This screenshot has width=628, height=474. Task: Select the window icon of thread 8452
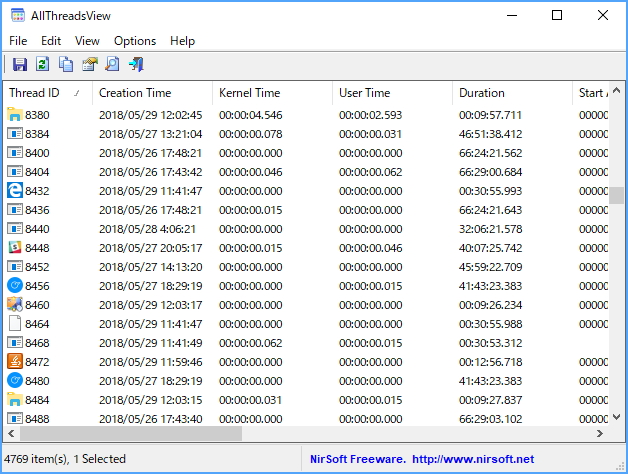coord(15,266)
